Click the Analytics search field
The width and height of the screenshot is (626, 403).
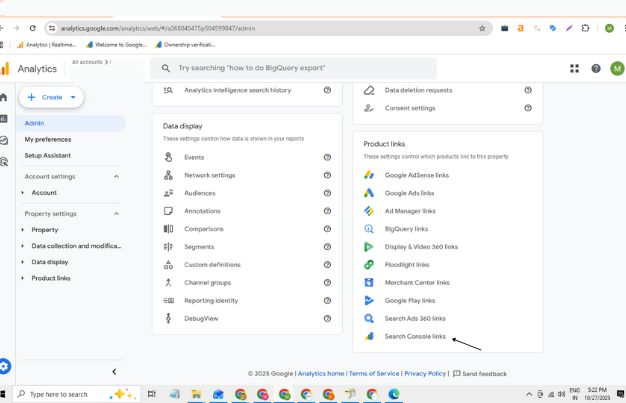[x=293, y=68]
